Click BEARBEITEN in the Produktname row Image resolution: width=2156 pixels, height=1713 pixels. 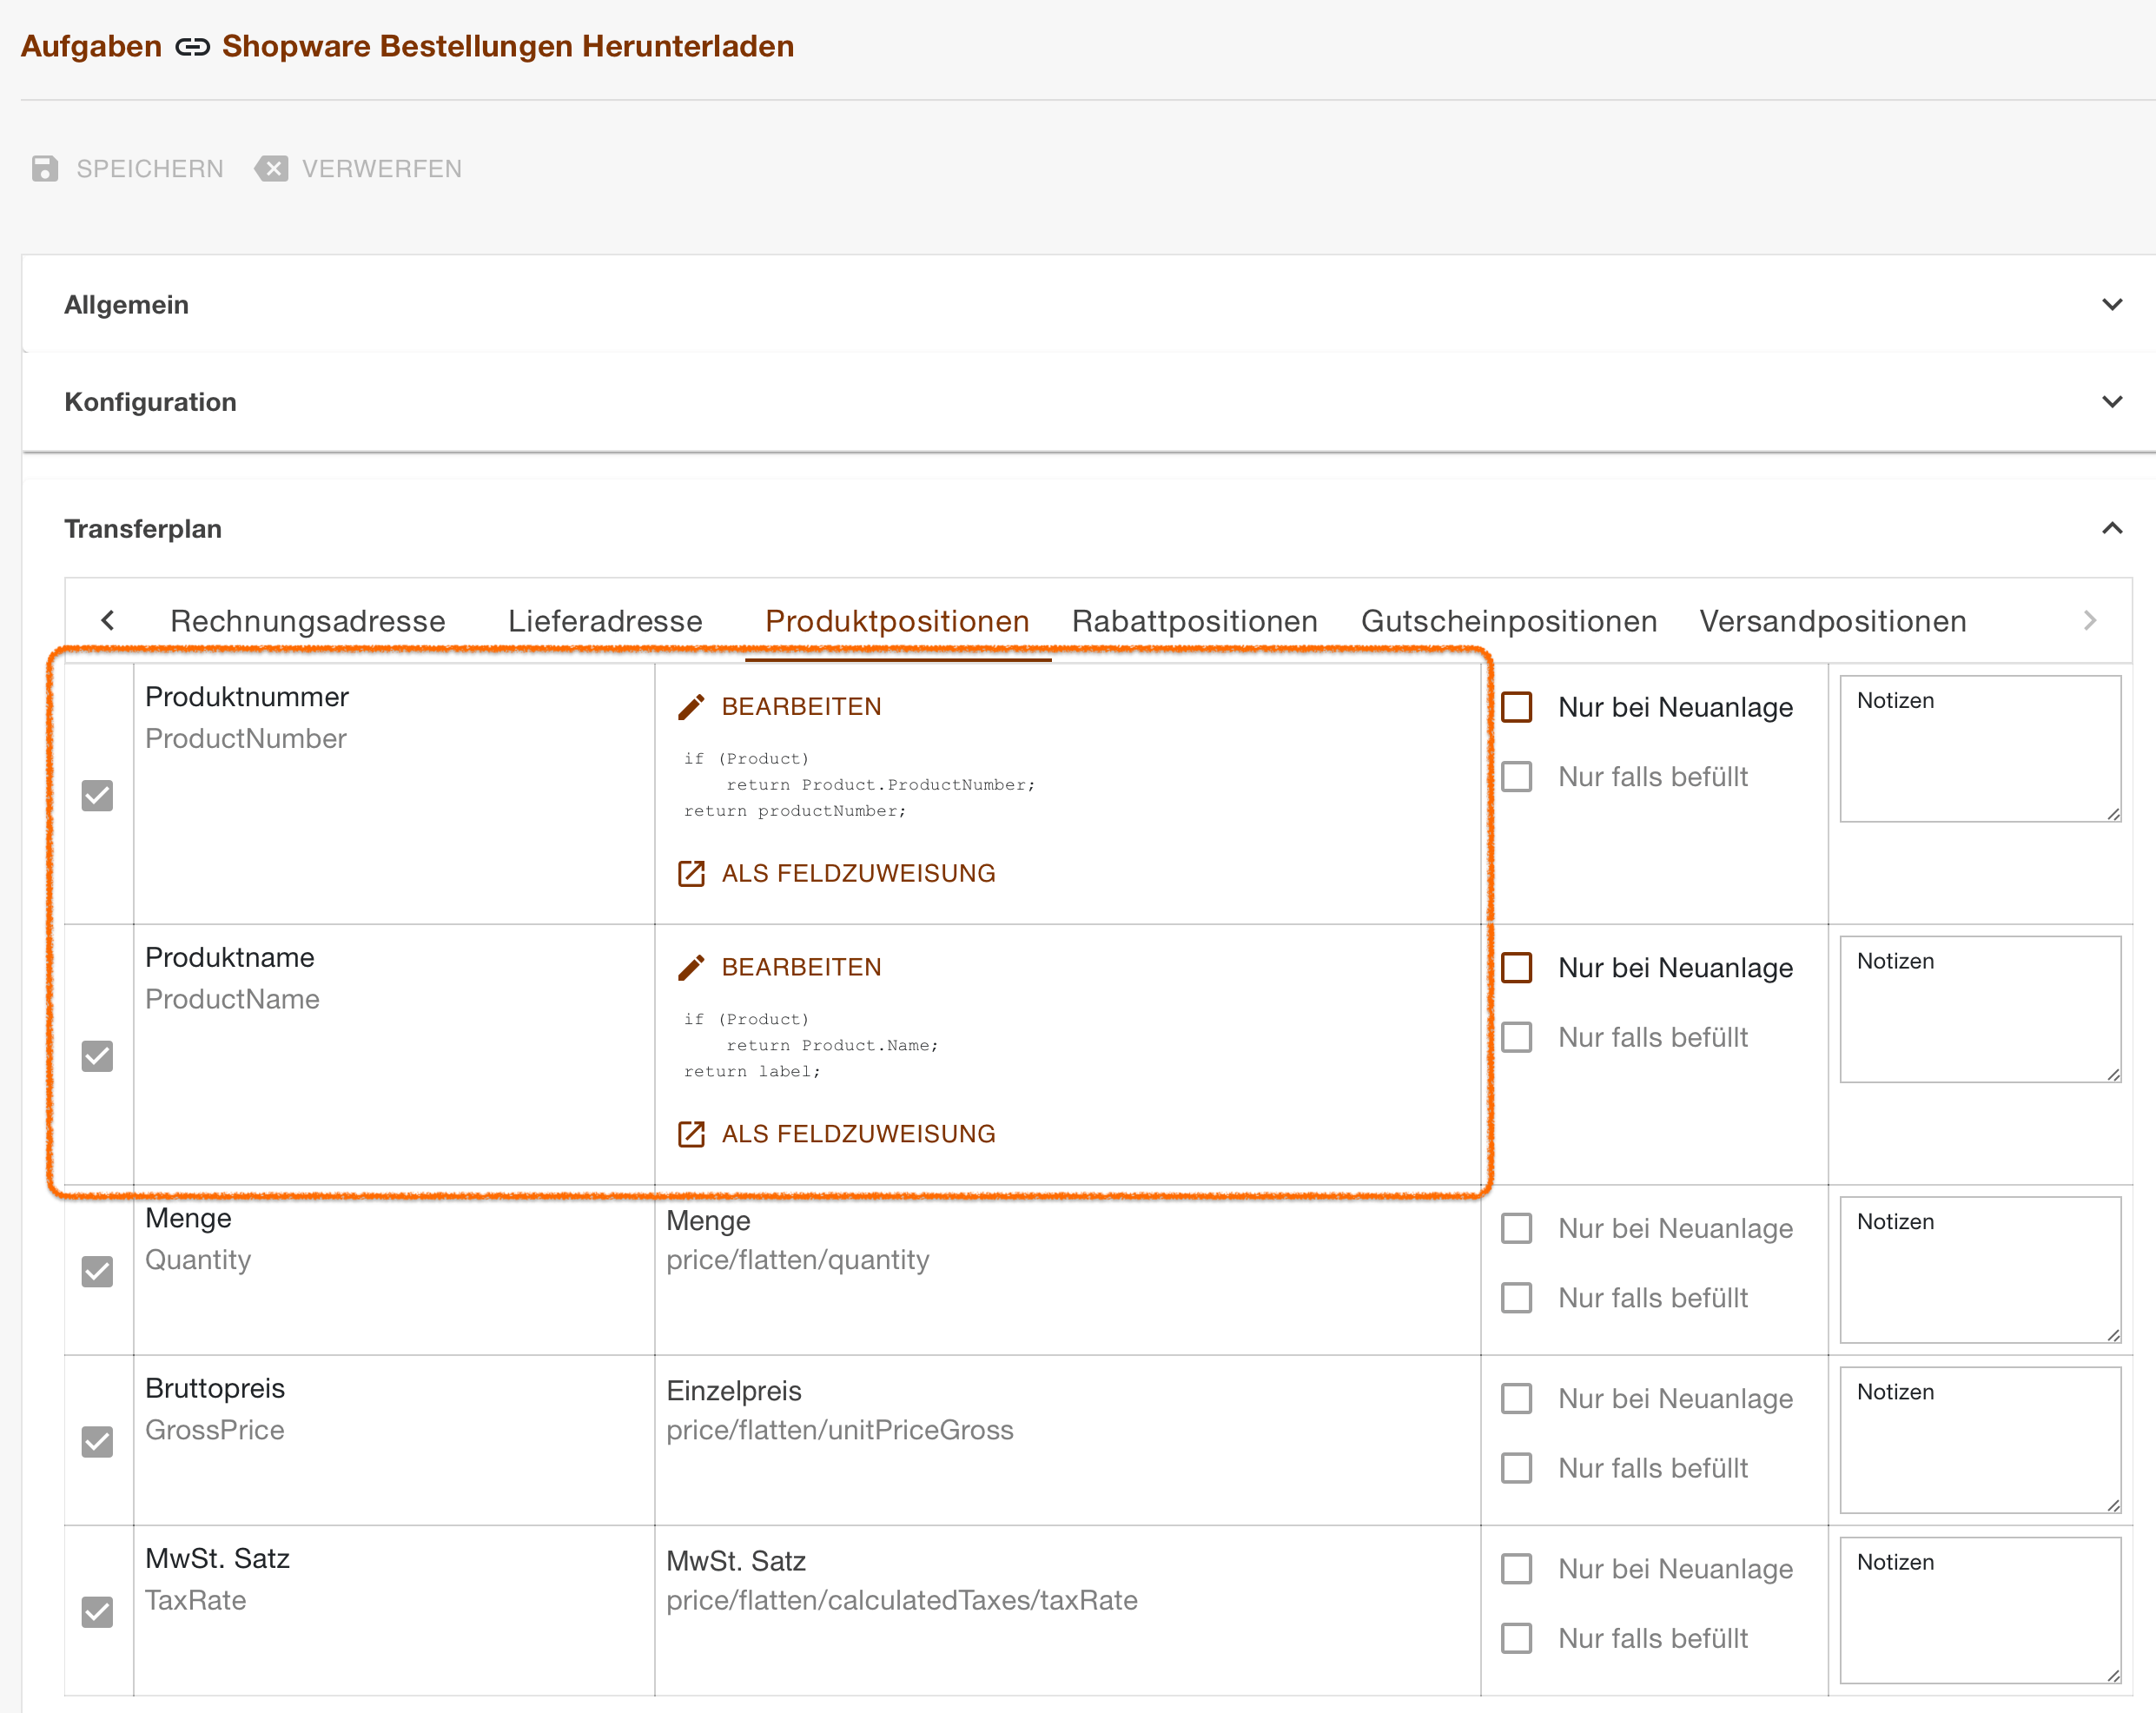[x=800, y=967]
